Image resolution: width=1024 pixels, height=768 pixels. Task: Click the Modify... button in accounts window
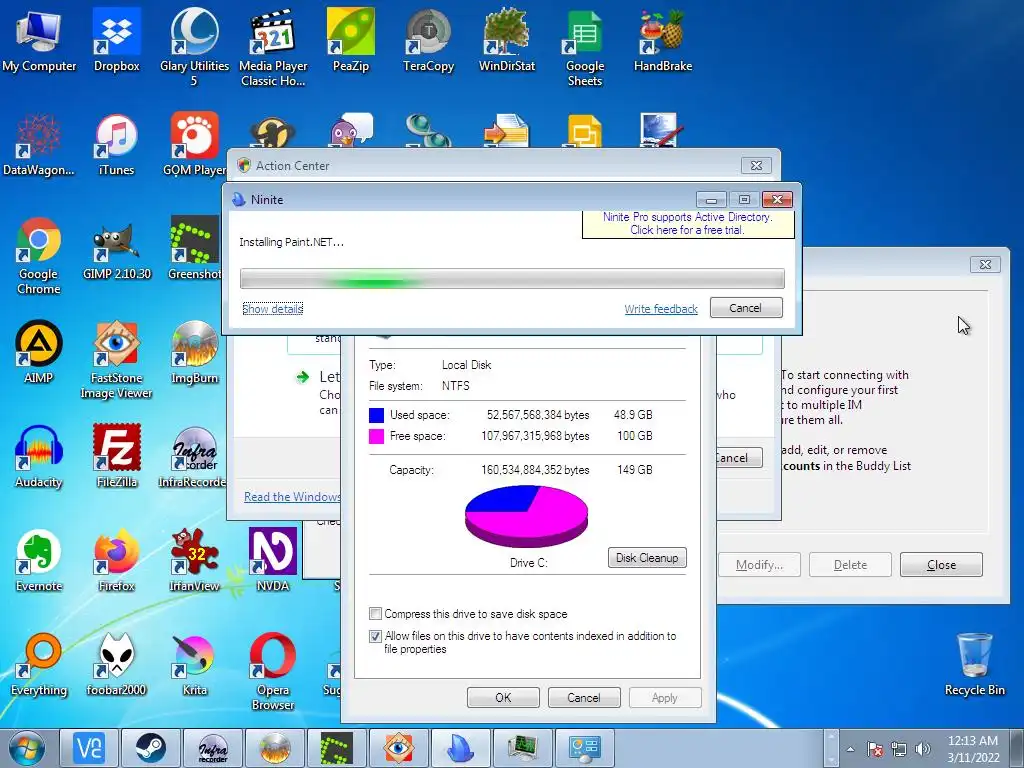point(760,565)
